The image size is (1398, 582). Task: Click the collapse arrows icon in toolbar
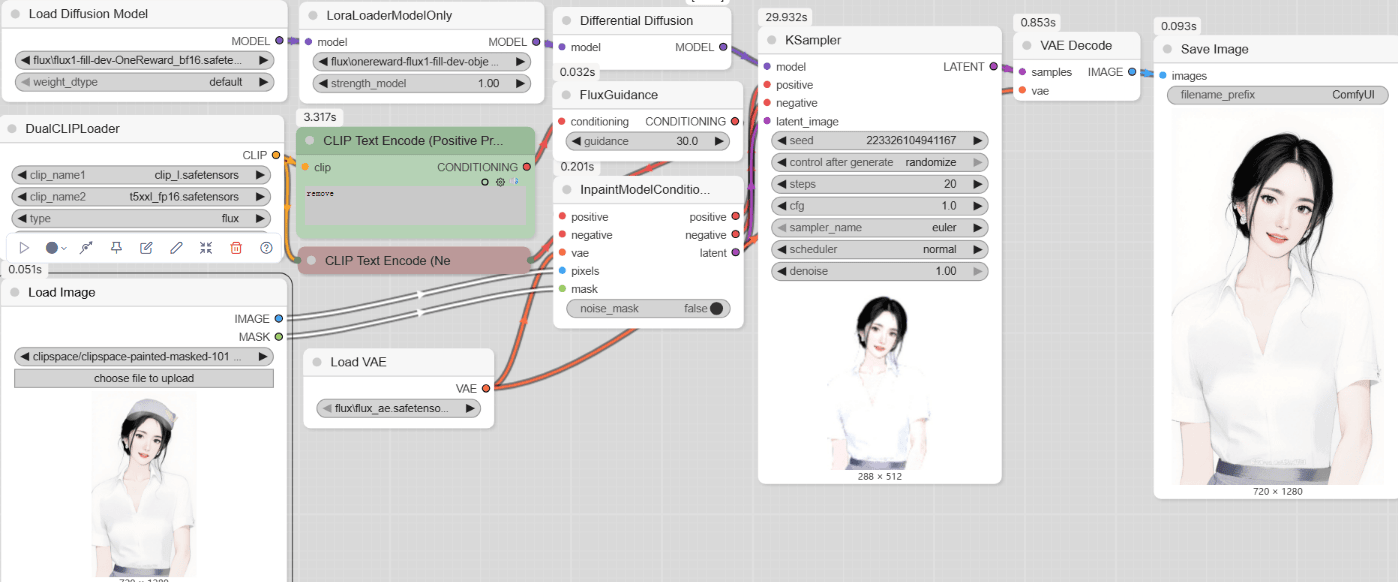206,248
